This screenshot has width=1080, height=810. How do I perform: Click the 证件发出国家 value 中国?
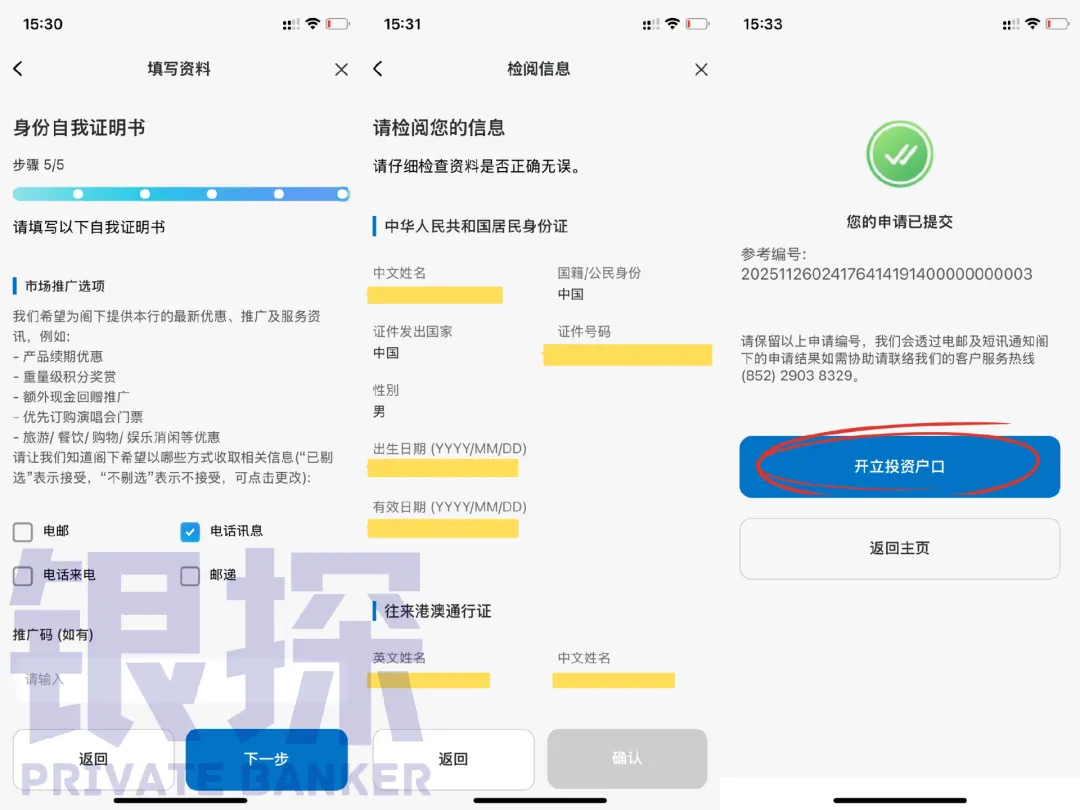(x=386, y=353)
